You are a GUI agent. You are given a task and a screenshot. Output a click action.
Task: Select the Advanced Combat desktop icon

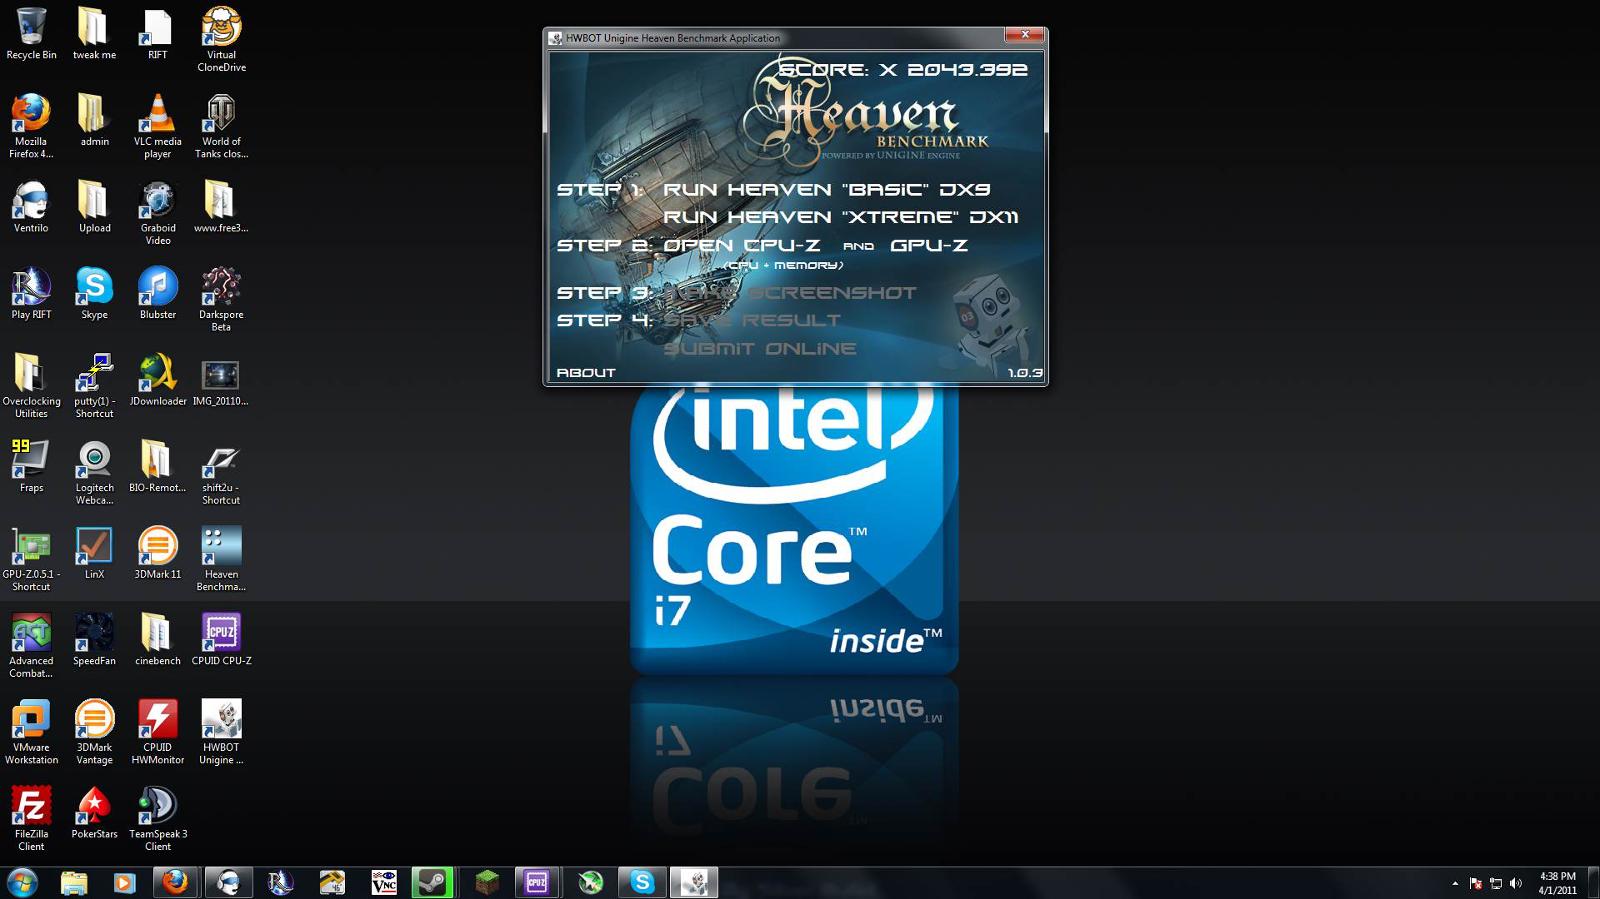[x=31, y=646]
